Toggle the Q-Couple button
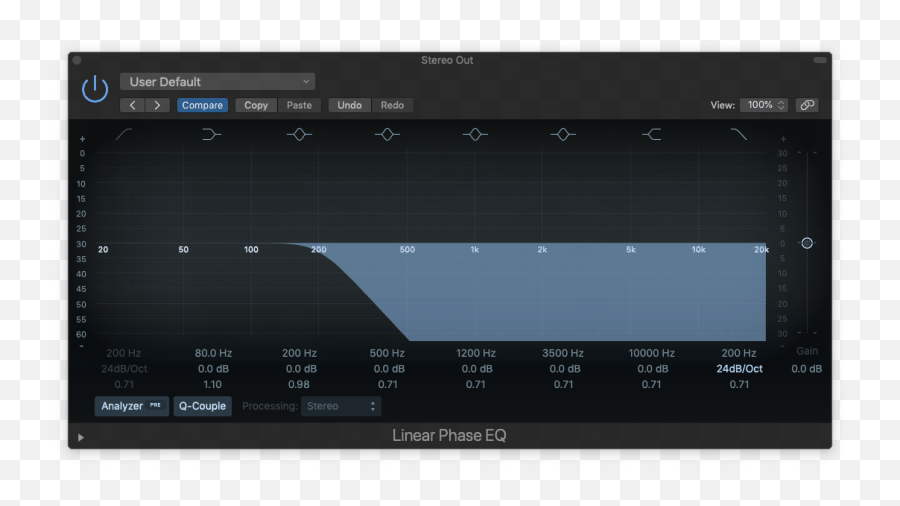The image size is (900, 506). [203, 406]
